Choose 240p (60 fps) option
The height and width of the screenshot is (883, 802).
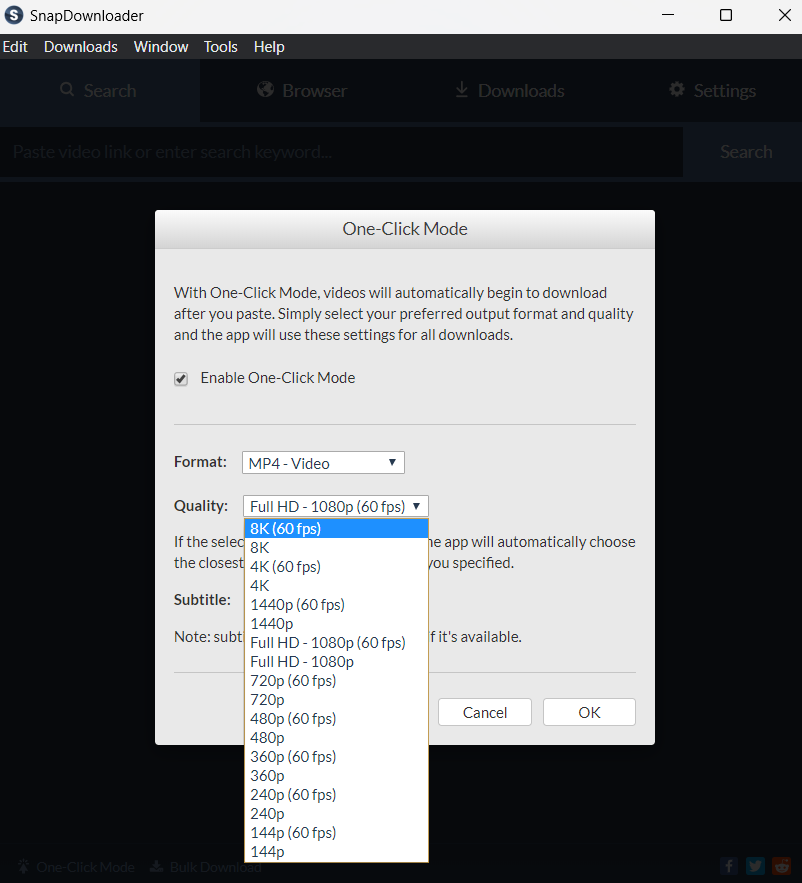click(336, 795)
